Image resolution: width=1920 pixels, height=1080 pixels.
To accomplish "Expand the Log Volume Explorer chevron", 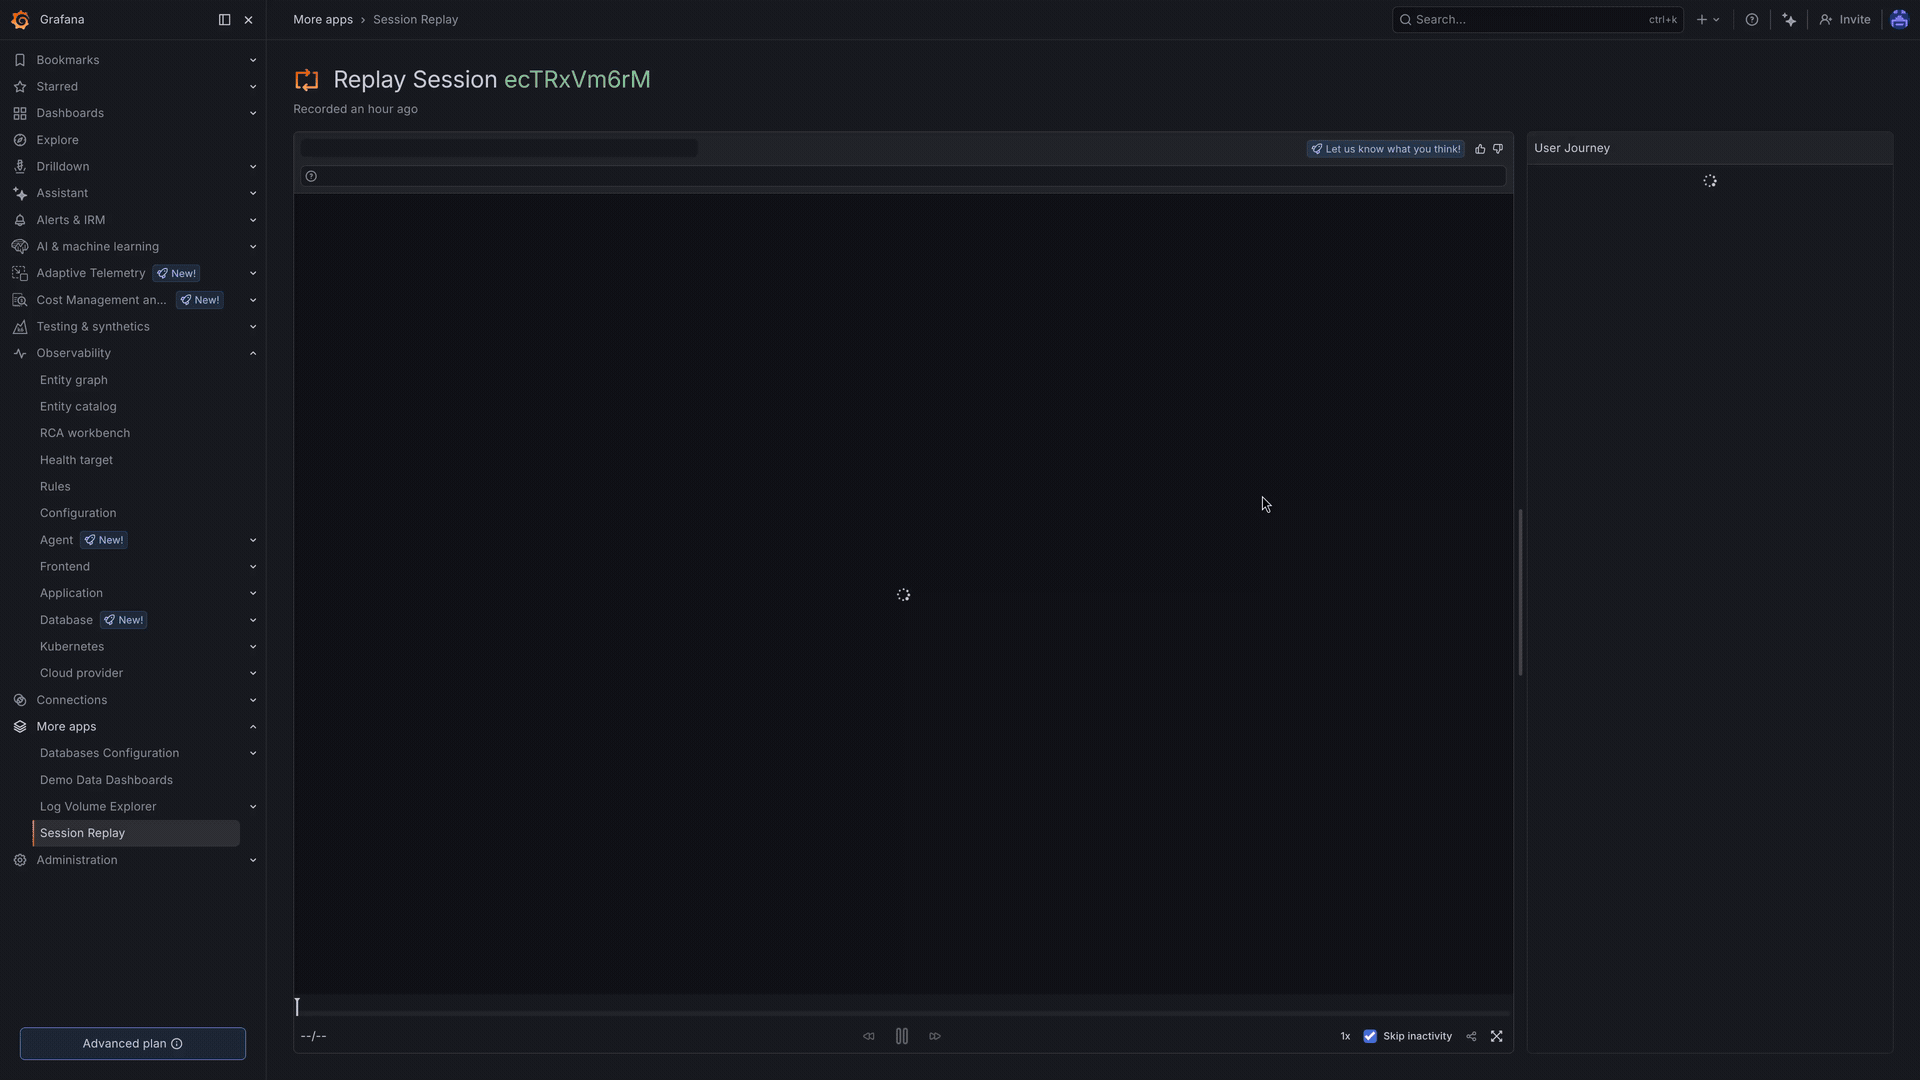I will (x=253, y=807).
